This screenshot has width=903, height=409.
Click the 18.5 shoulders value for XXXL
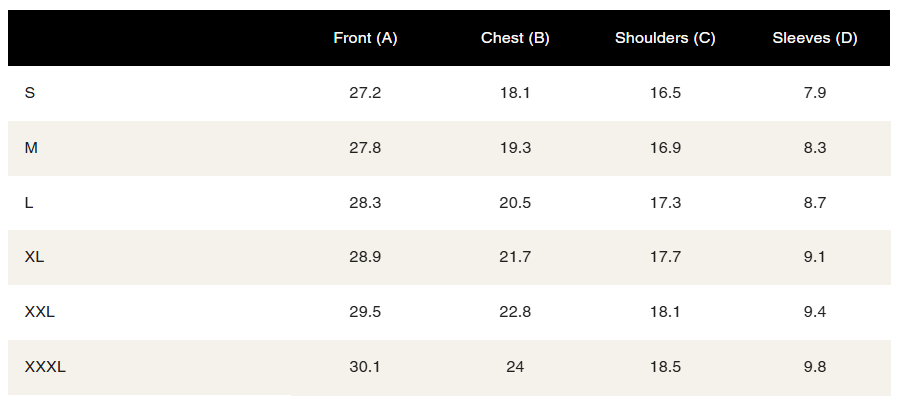pyautogui.click(x=665, y=367)
